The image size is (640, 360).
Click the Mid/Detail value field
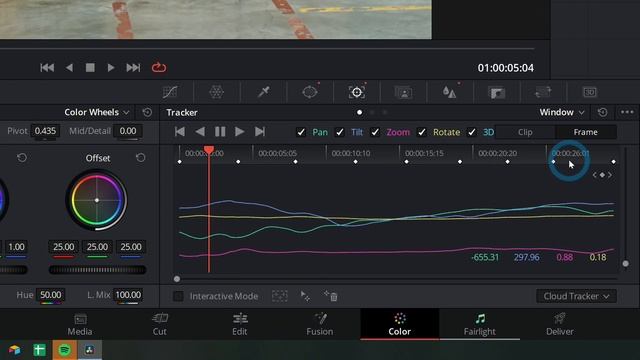tap(128, 131)
